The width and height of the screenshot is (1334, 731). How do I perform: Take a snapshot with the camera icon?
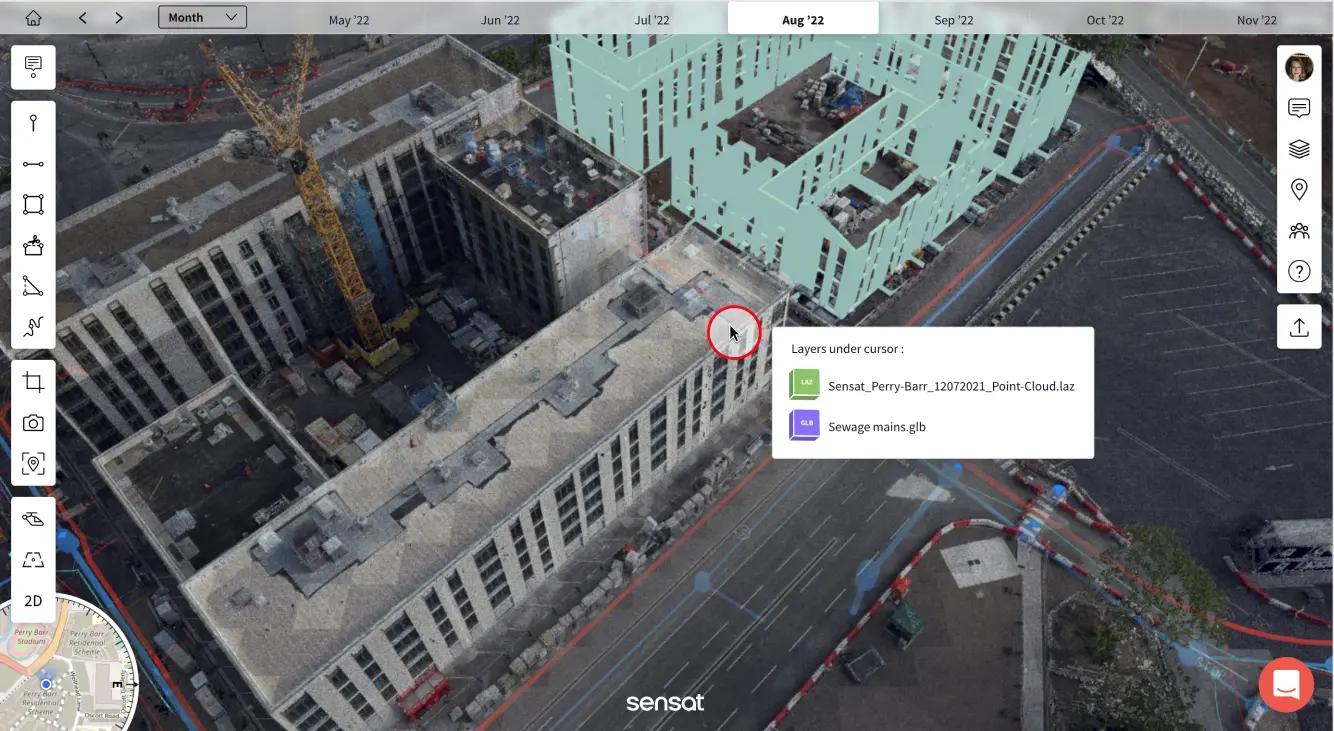click(x=33, y=423)
